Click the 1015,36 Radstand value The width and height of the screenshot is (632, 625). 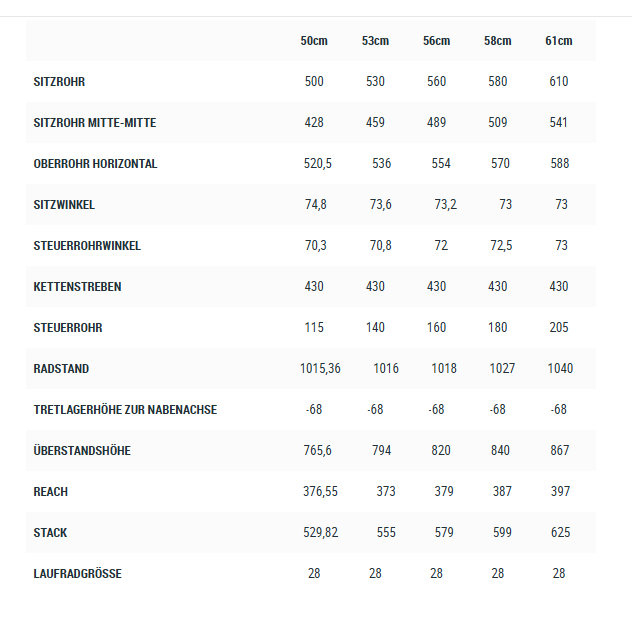coord(320,369)
